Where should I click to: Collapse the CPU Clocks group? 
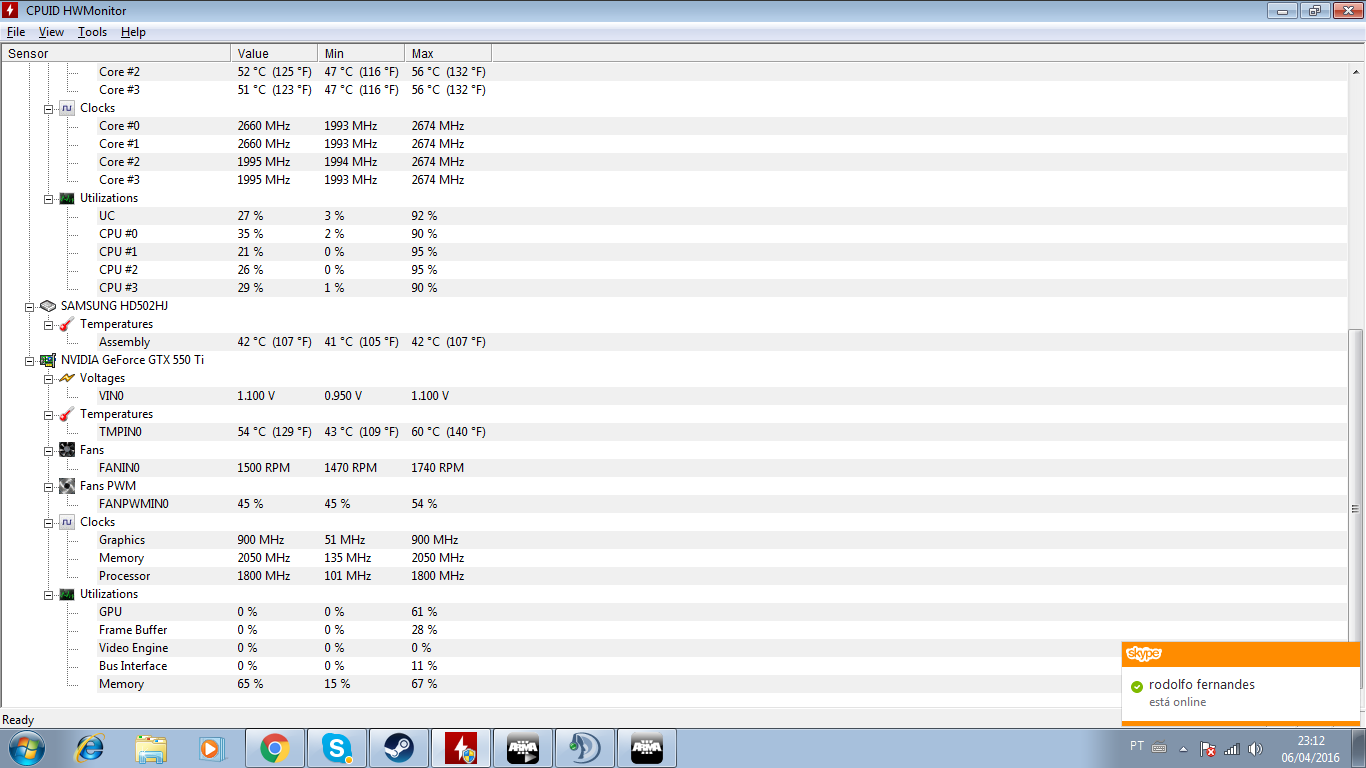coord(48,108)
